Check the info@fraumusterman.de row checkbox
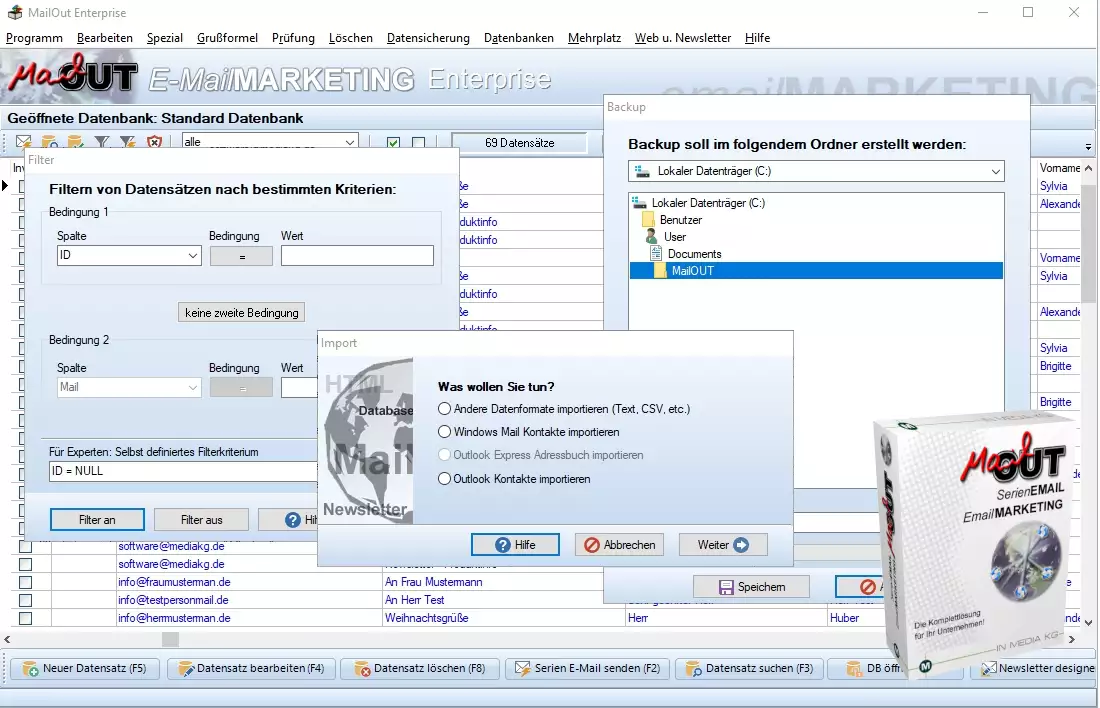Image resolution: width=1100 pixels, height=708 pixels. pyautogui.click(x=26, y=582)
